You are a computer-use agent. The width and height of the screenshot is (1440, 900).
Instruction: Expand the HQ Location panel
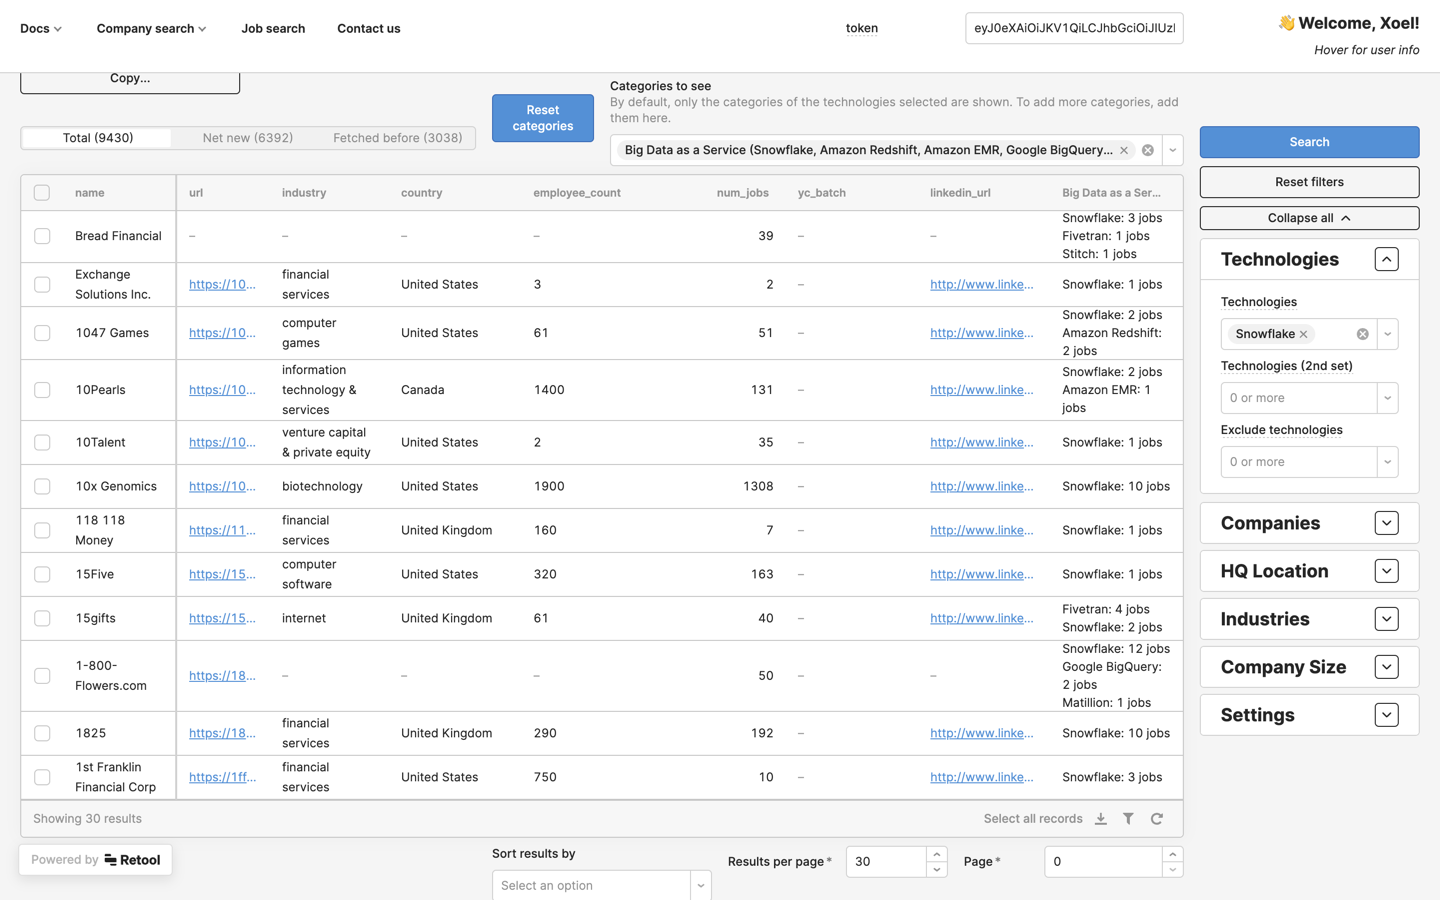click(1386, 571)
